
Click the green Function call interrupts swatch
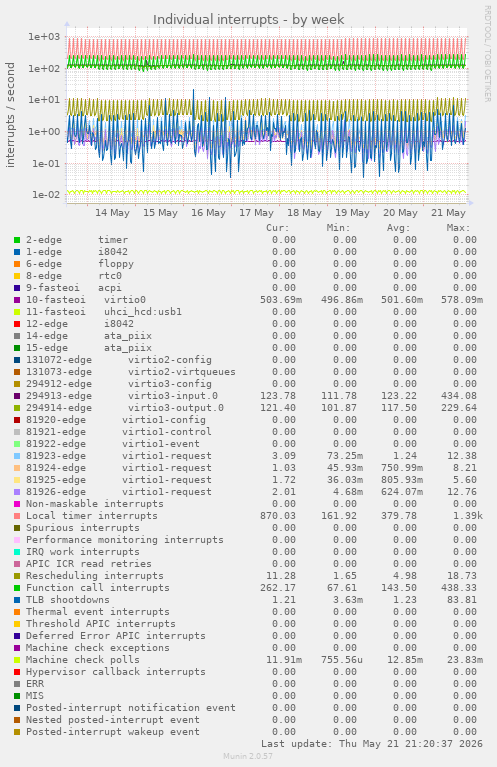17,588
